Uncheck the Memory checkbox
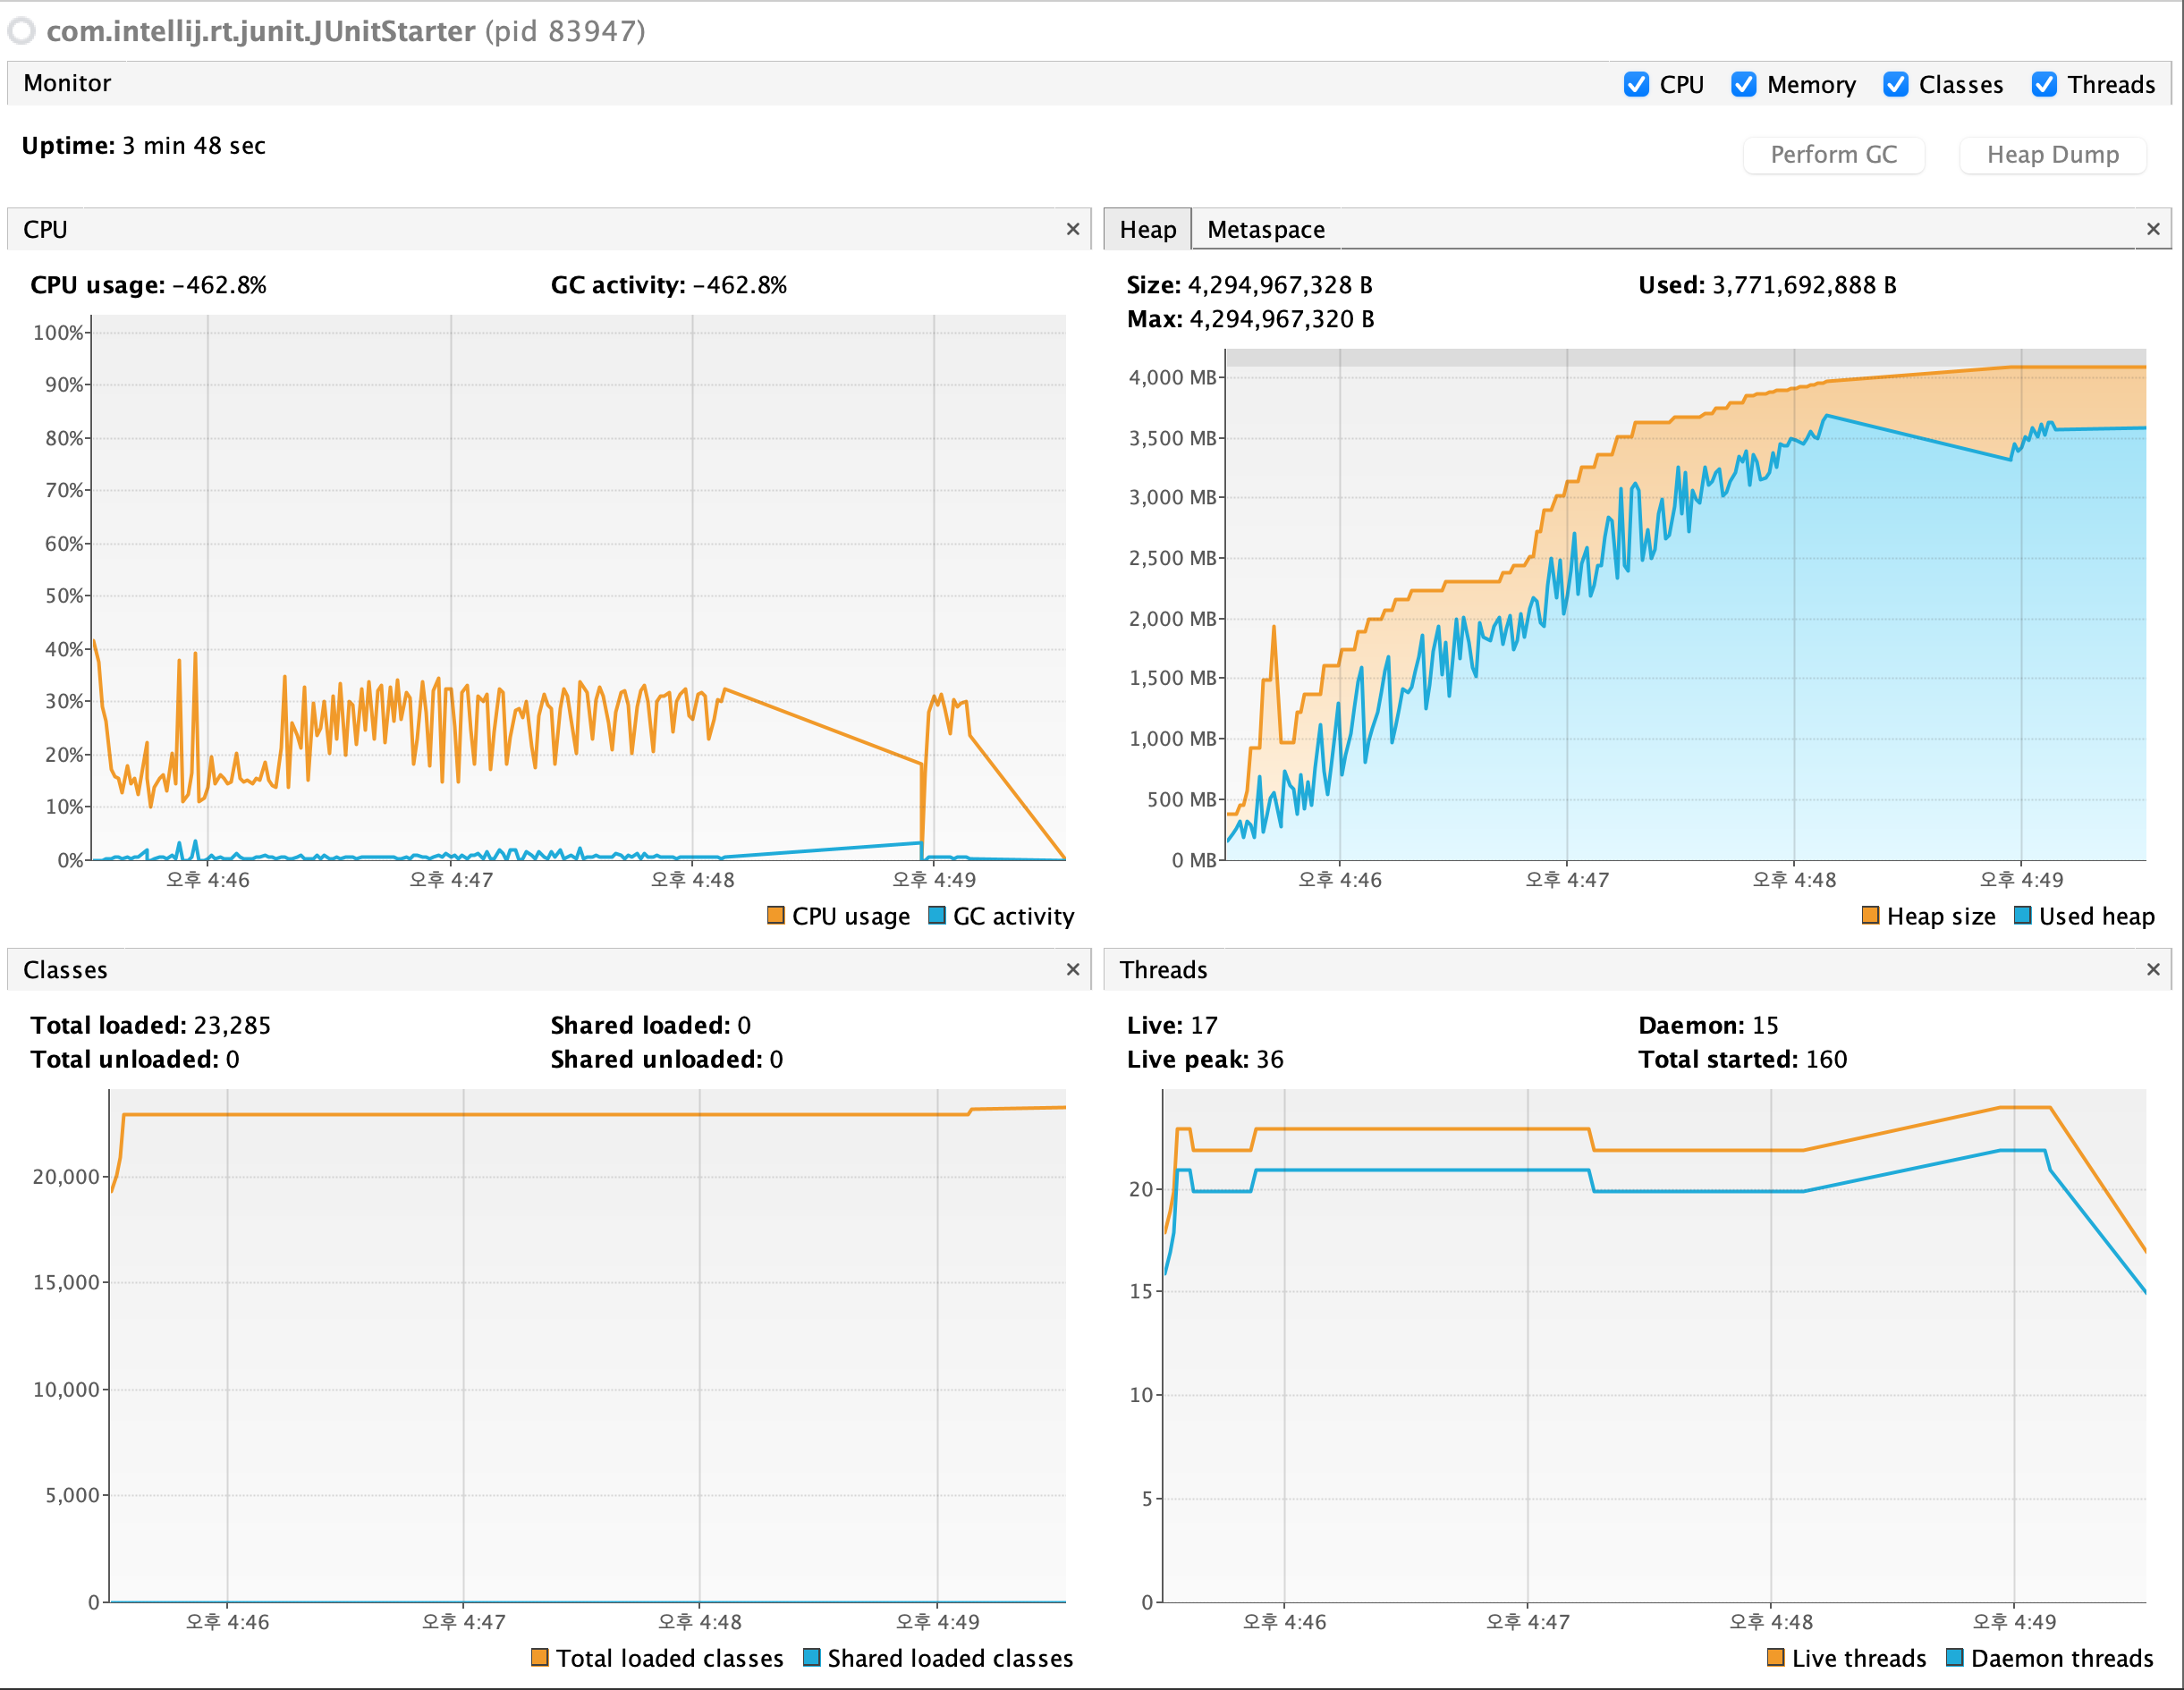 [1743, 84]
